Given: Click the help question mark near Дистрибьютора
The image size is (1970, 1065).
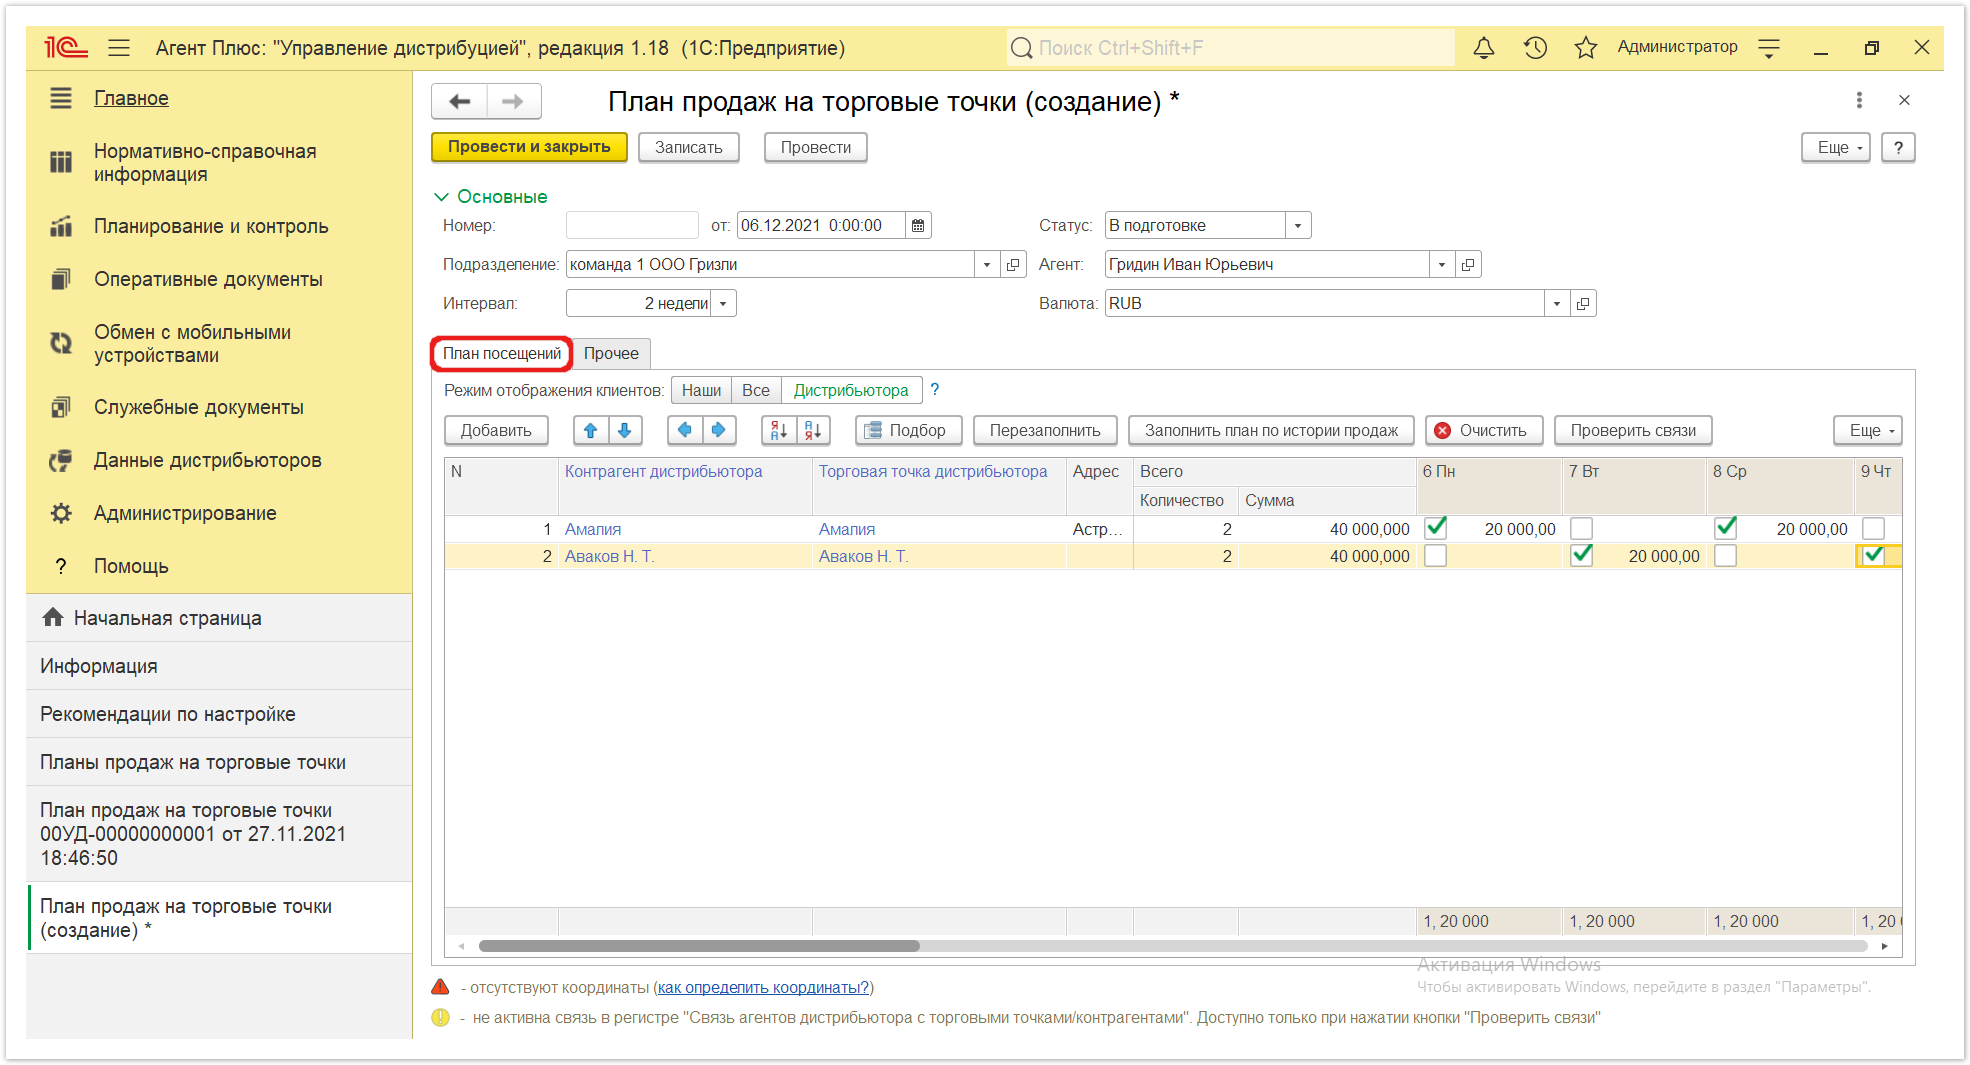Looking at the screenshot, I should point(935,390).
